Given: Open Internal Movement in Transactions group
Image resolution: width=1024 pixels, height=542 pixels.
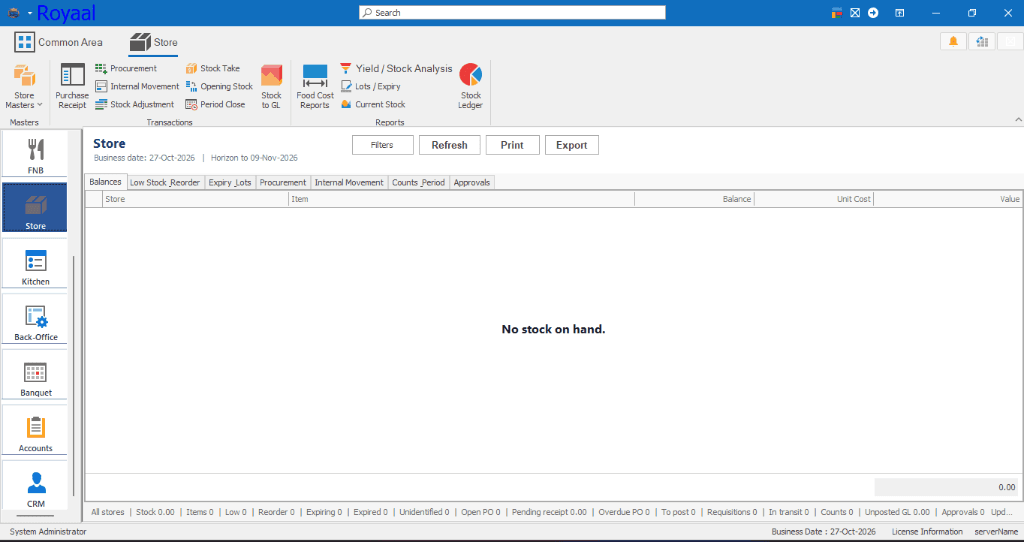Looking at the screenshot, I should click(x=137, y=86).
